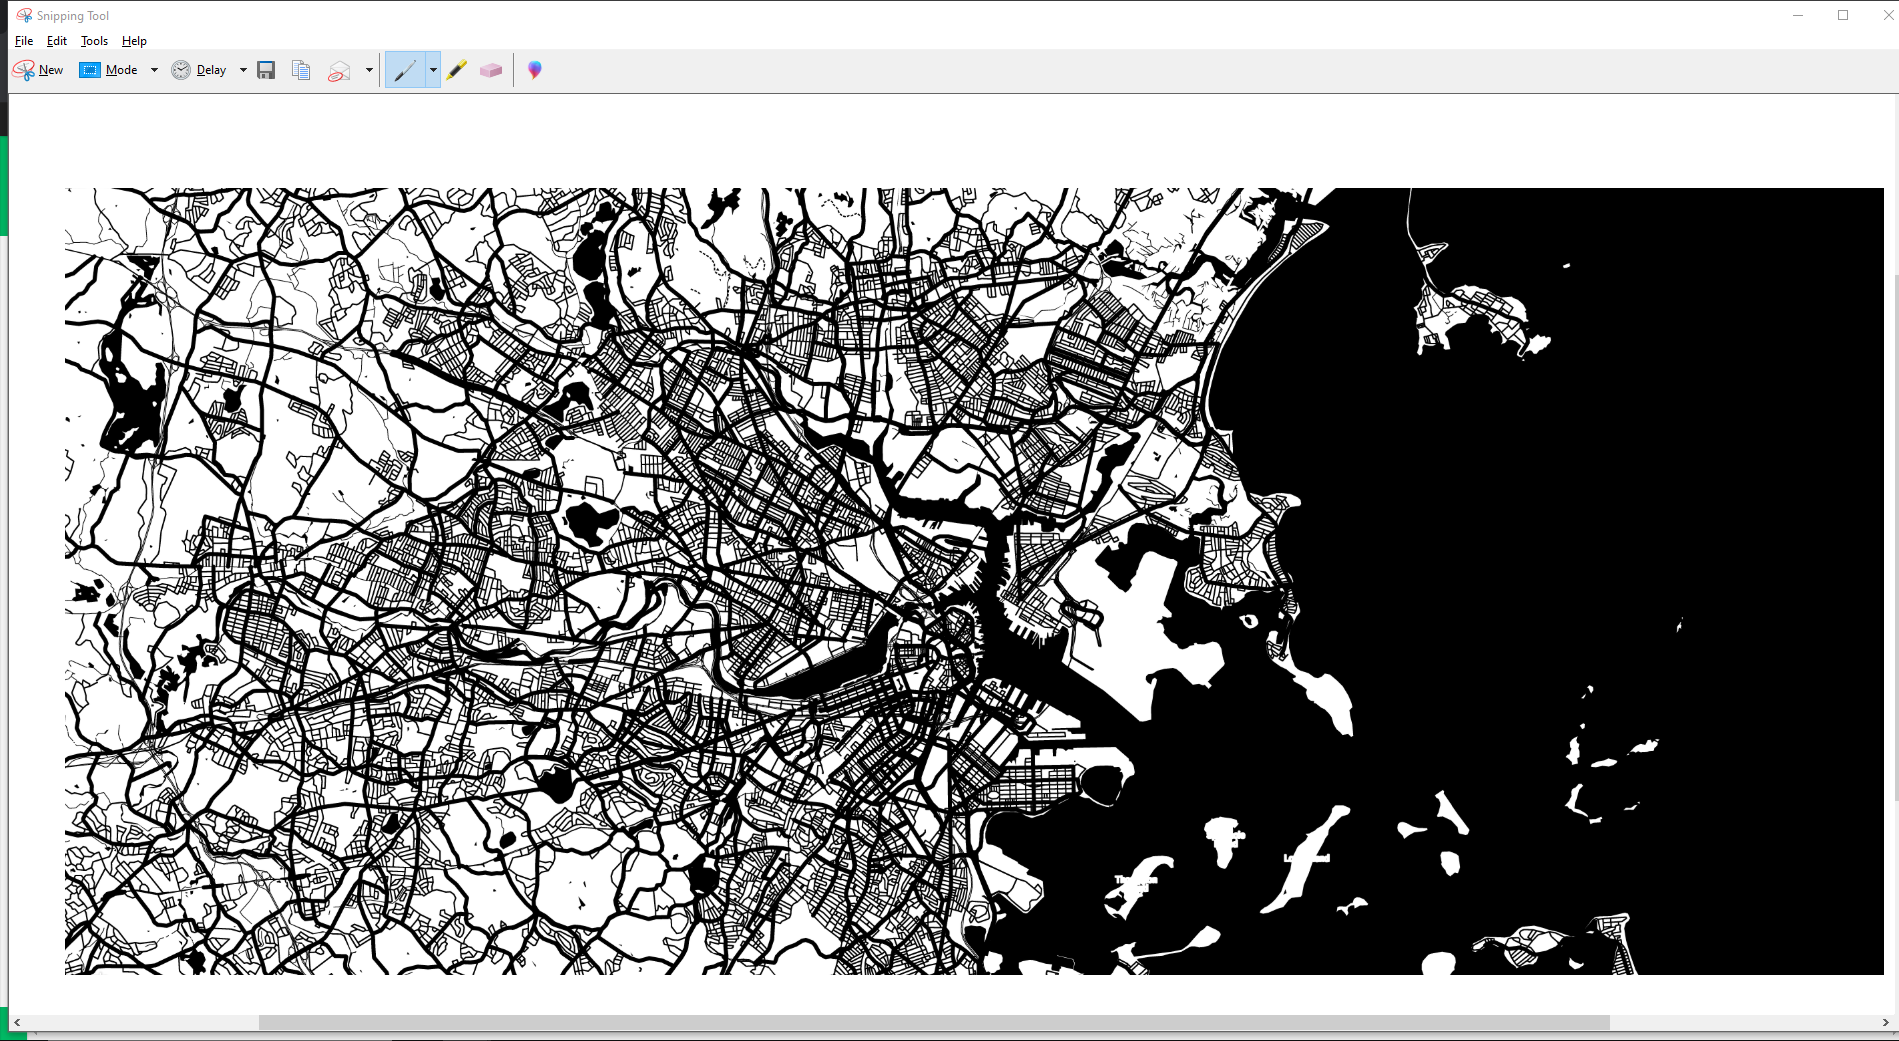
Task: Click the Mode selection icon
Action: coord(89,70)
